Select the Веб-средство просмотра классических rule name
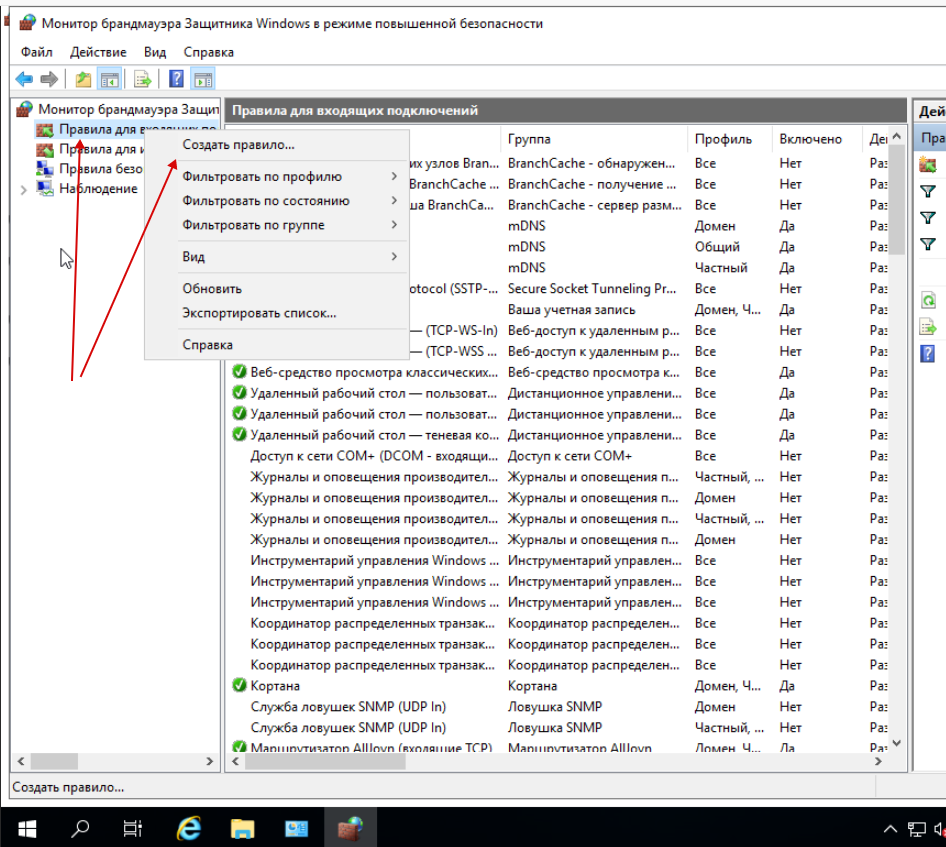Image resolution: width=946 pixels, height=847 pixels. tap(374, 372)
